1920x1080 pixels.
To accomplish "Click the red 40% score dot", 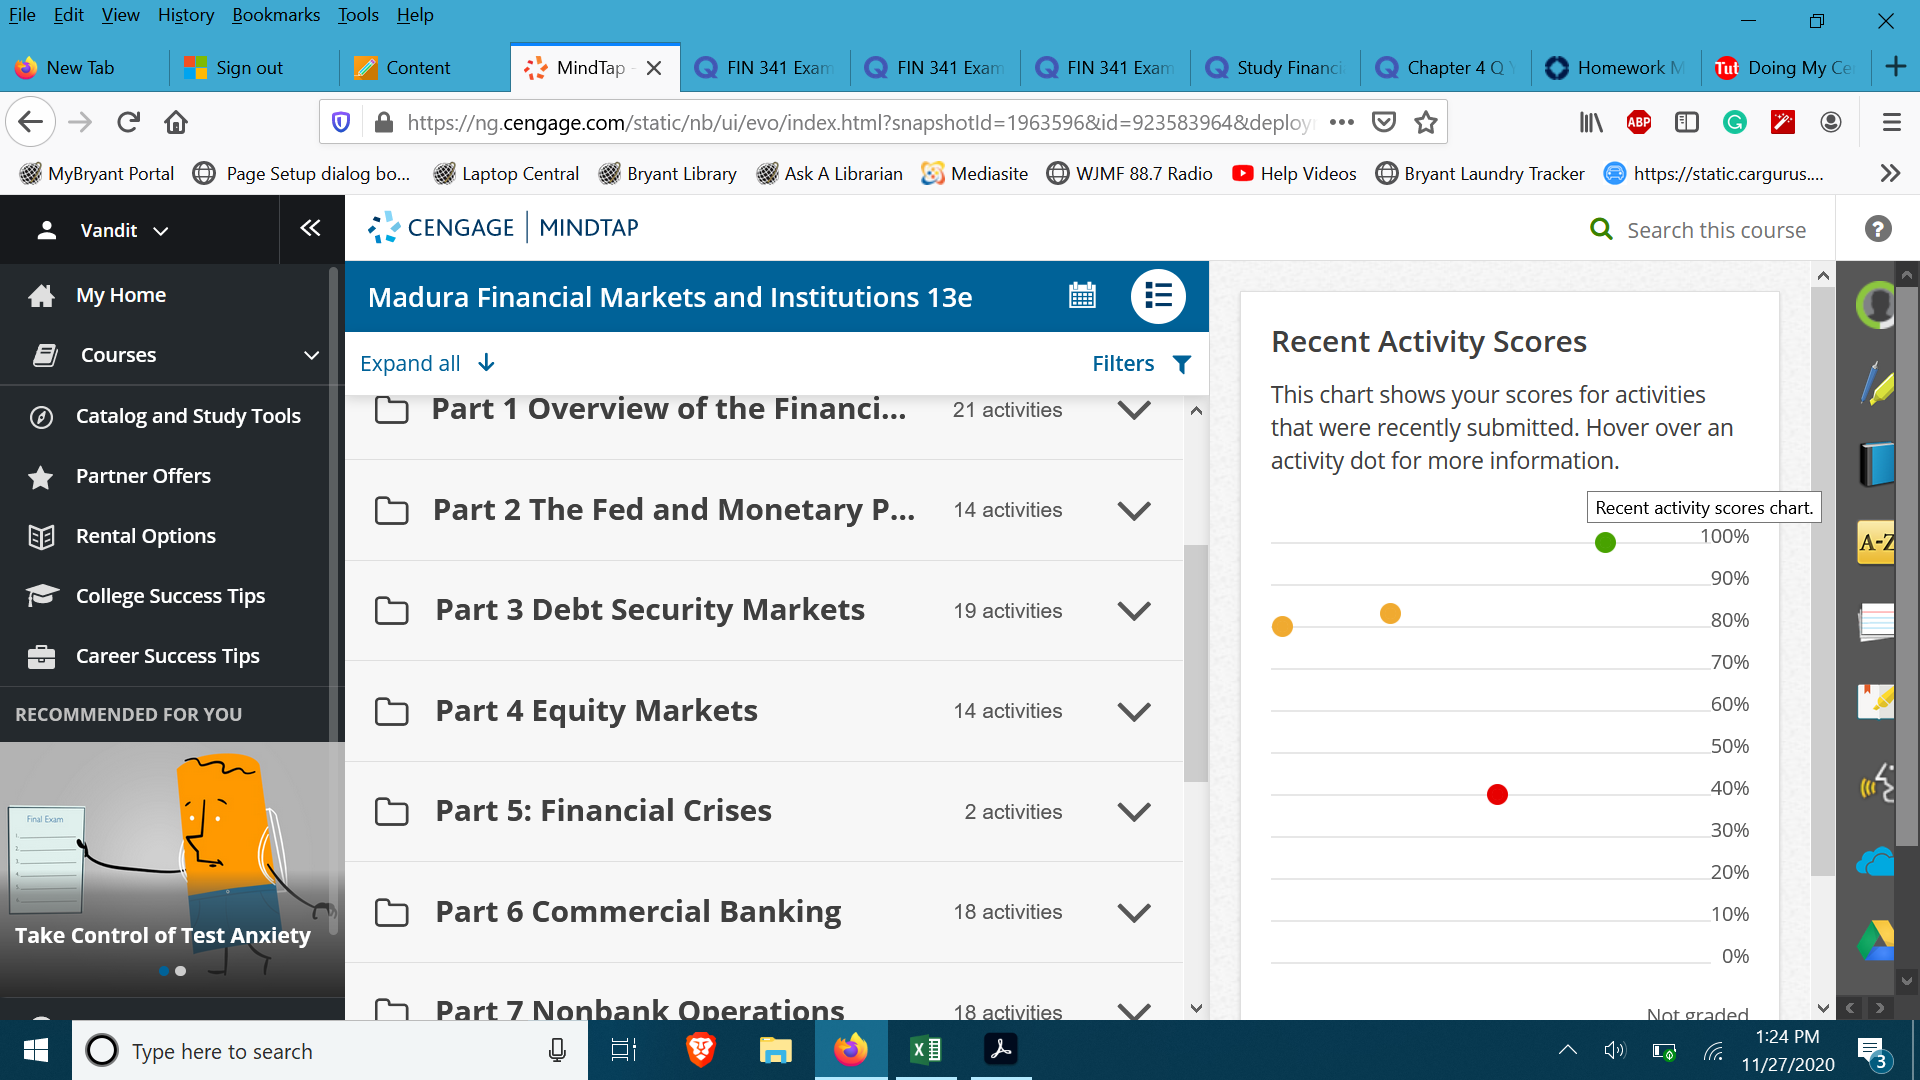I will (1497, 794).
